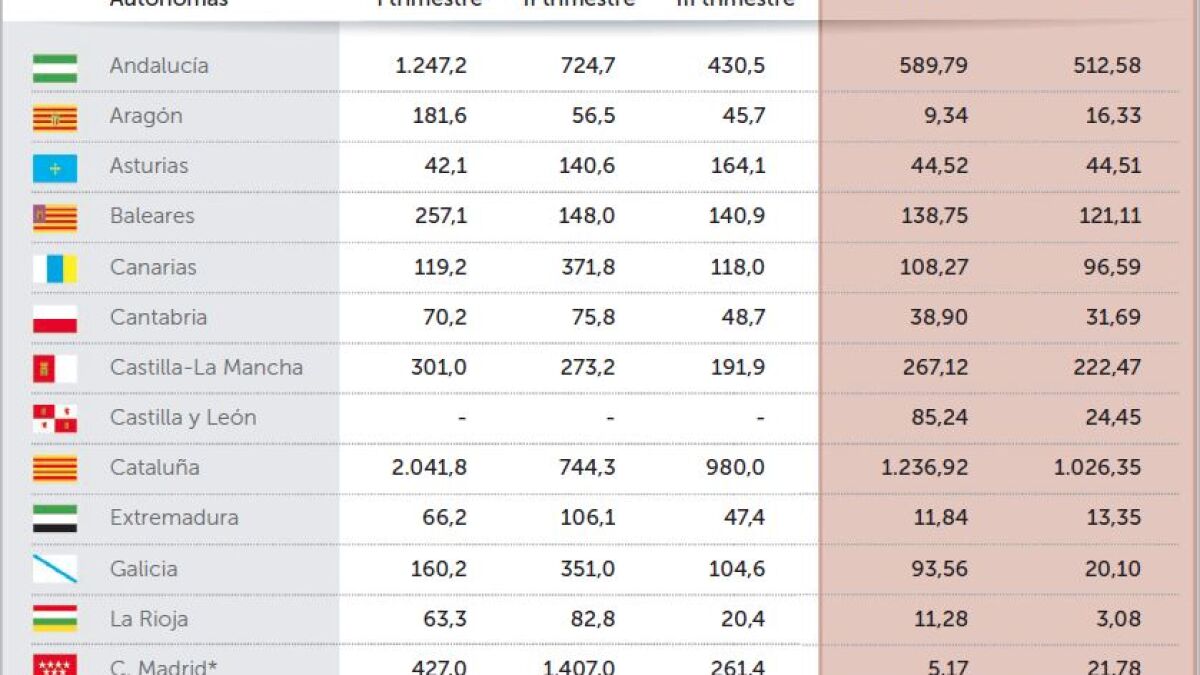Click the Extremadura flag icon
This screenshot has width=1200, height=675.
(x=55, y=520)
